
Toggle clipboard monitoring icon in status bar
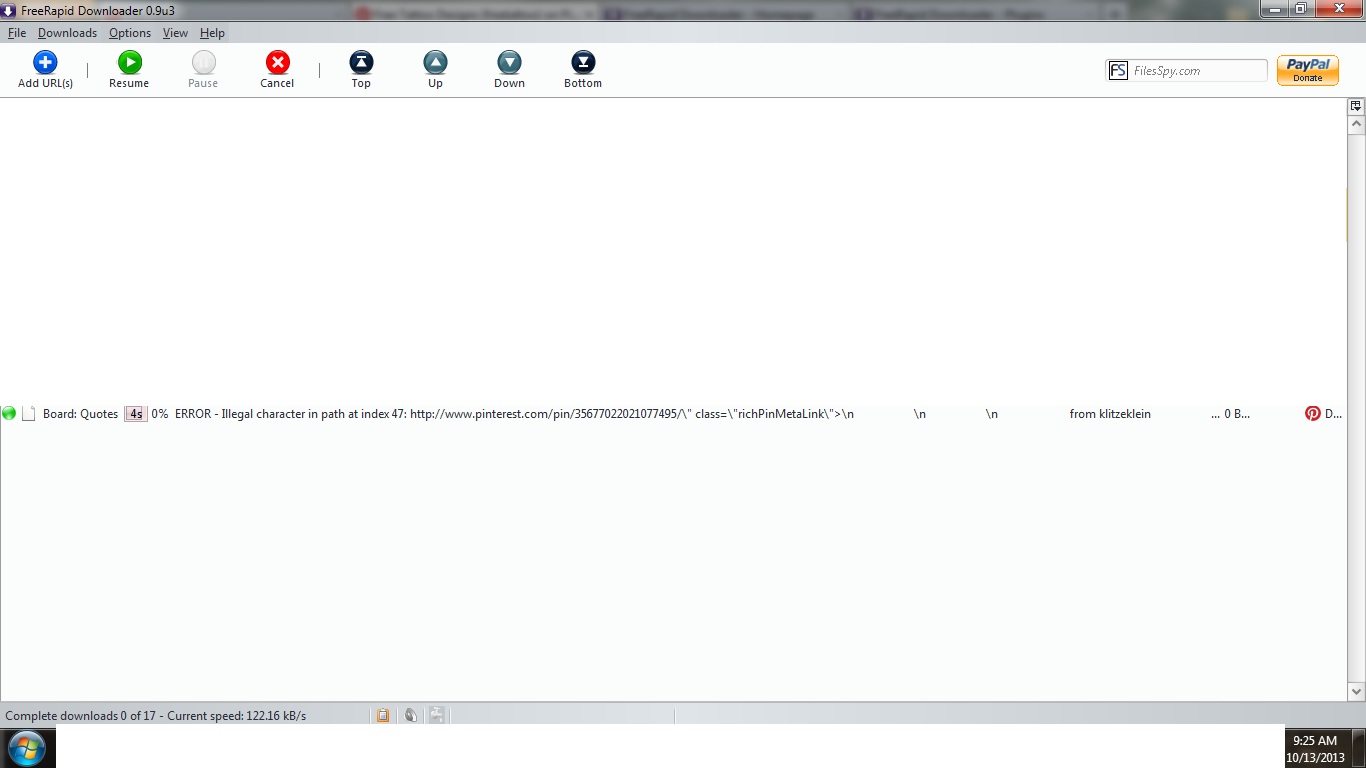[383, 715]
